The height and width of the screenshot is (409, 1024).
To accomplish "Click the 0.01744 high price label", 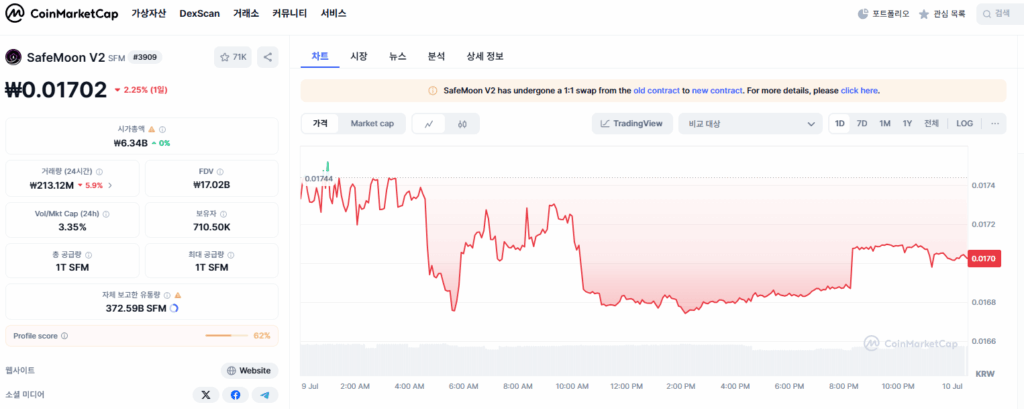I will click(x=318, y=178).
